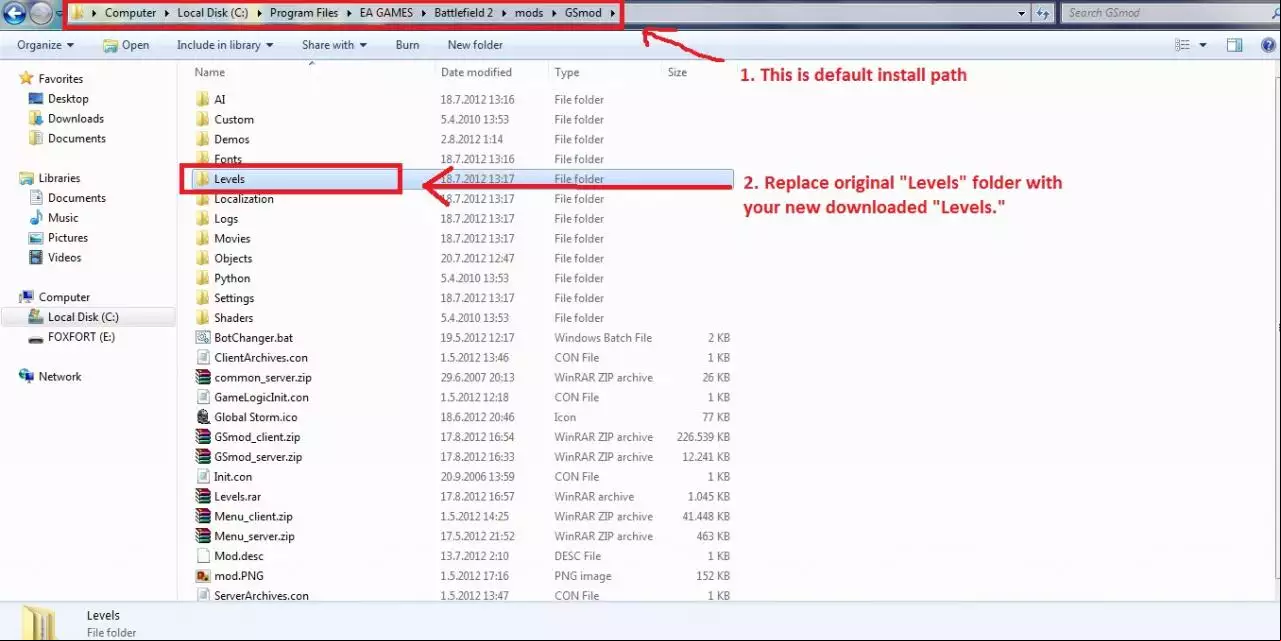Select the GSmod_client.zip archive icon
Viewport: 1281px width, 641px height.
click(x=203, y=437)
